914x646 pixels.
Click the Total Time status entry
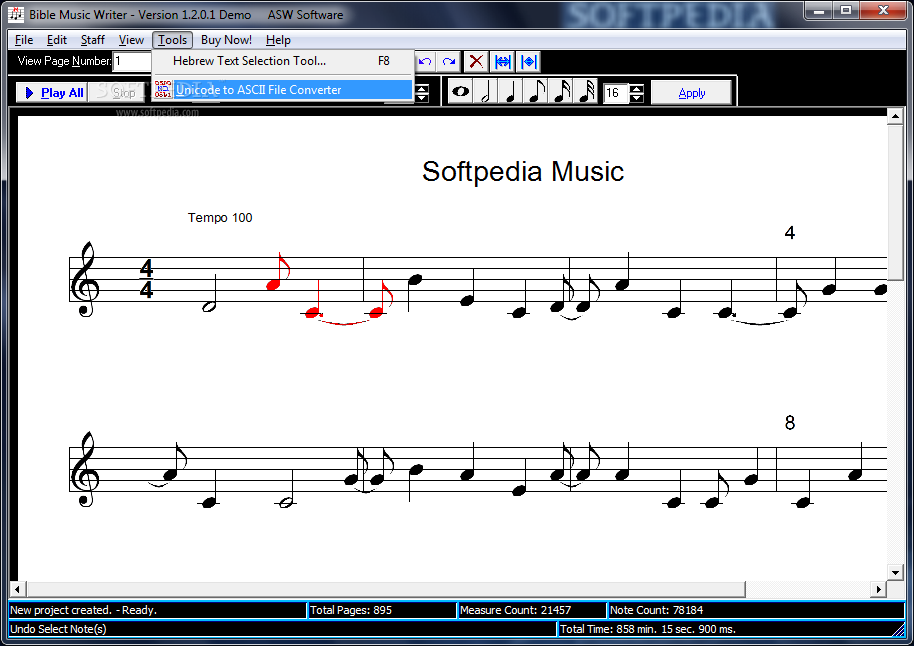tap(732, 629)
